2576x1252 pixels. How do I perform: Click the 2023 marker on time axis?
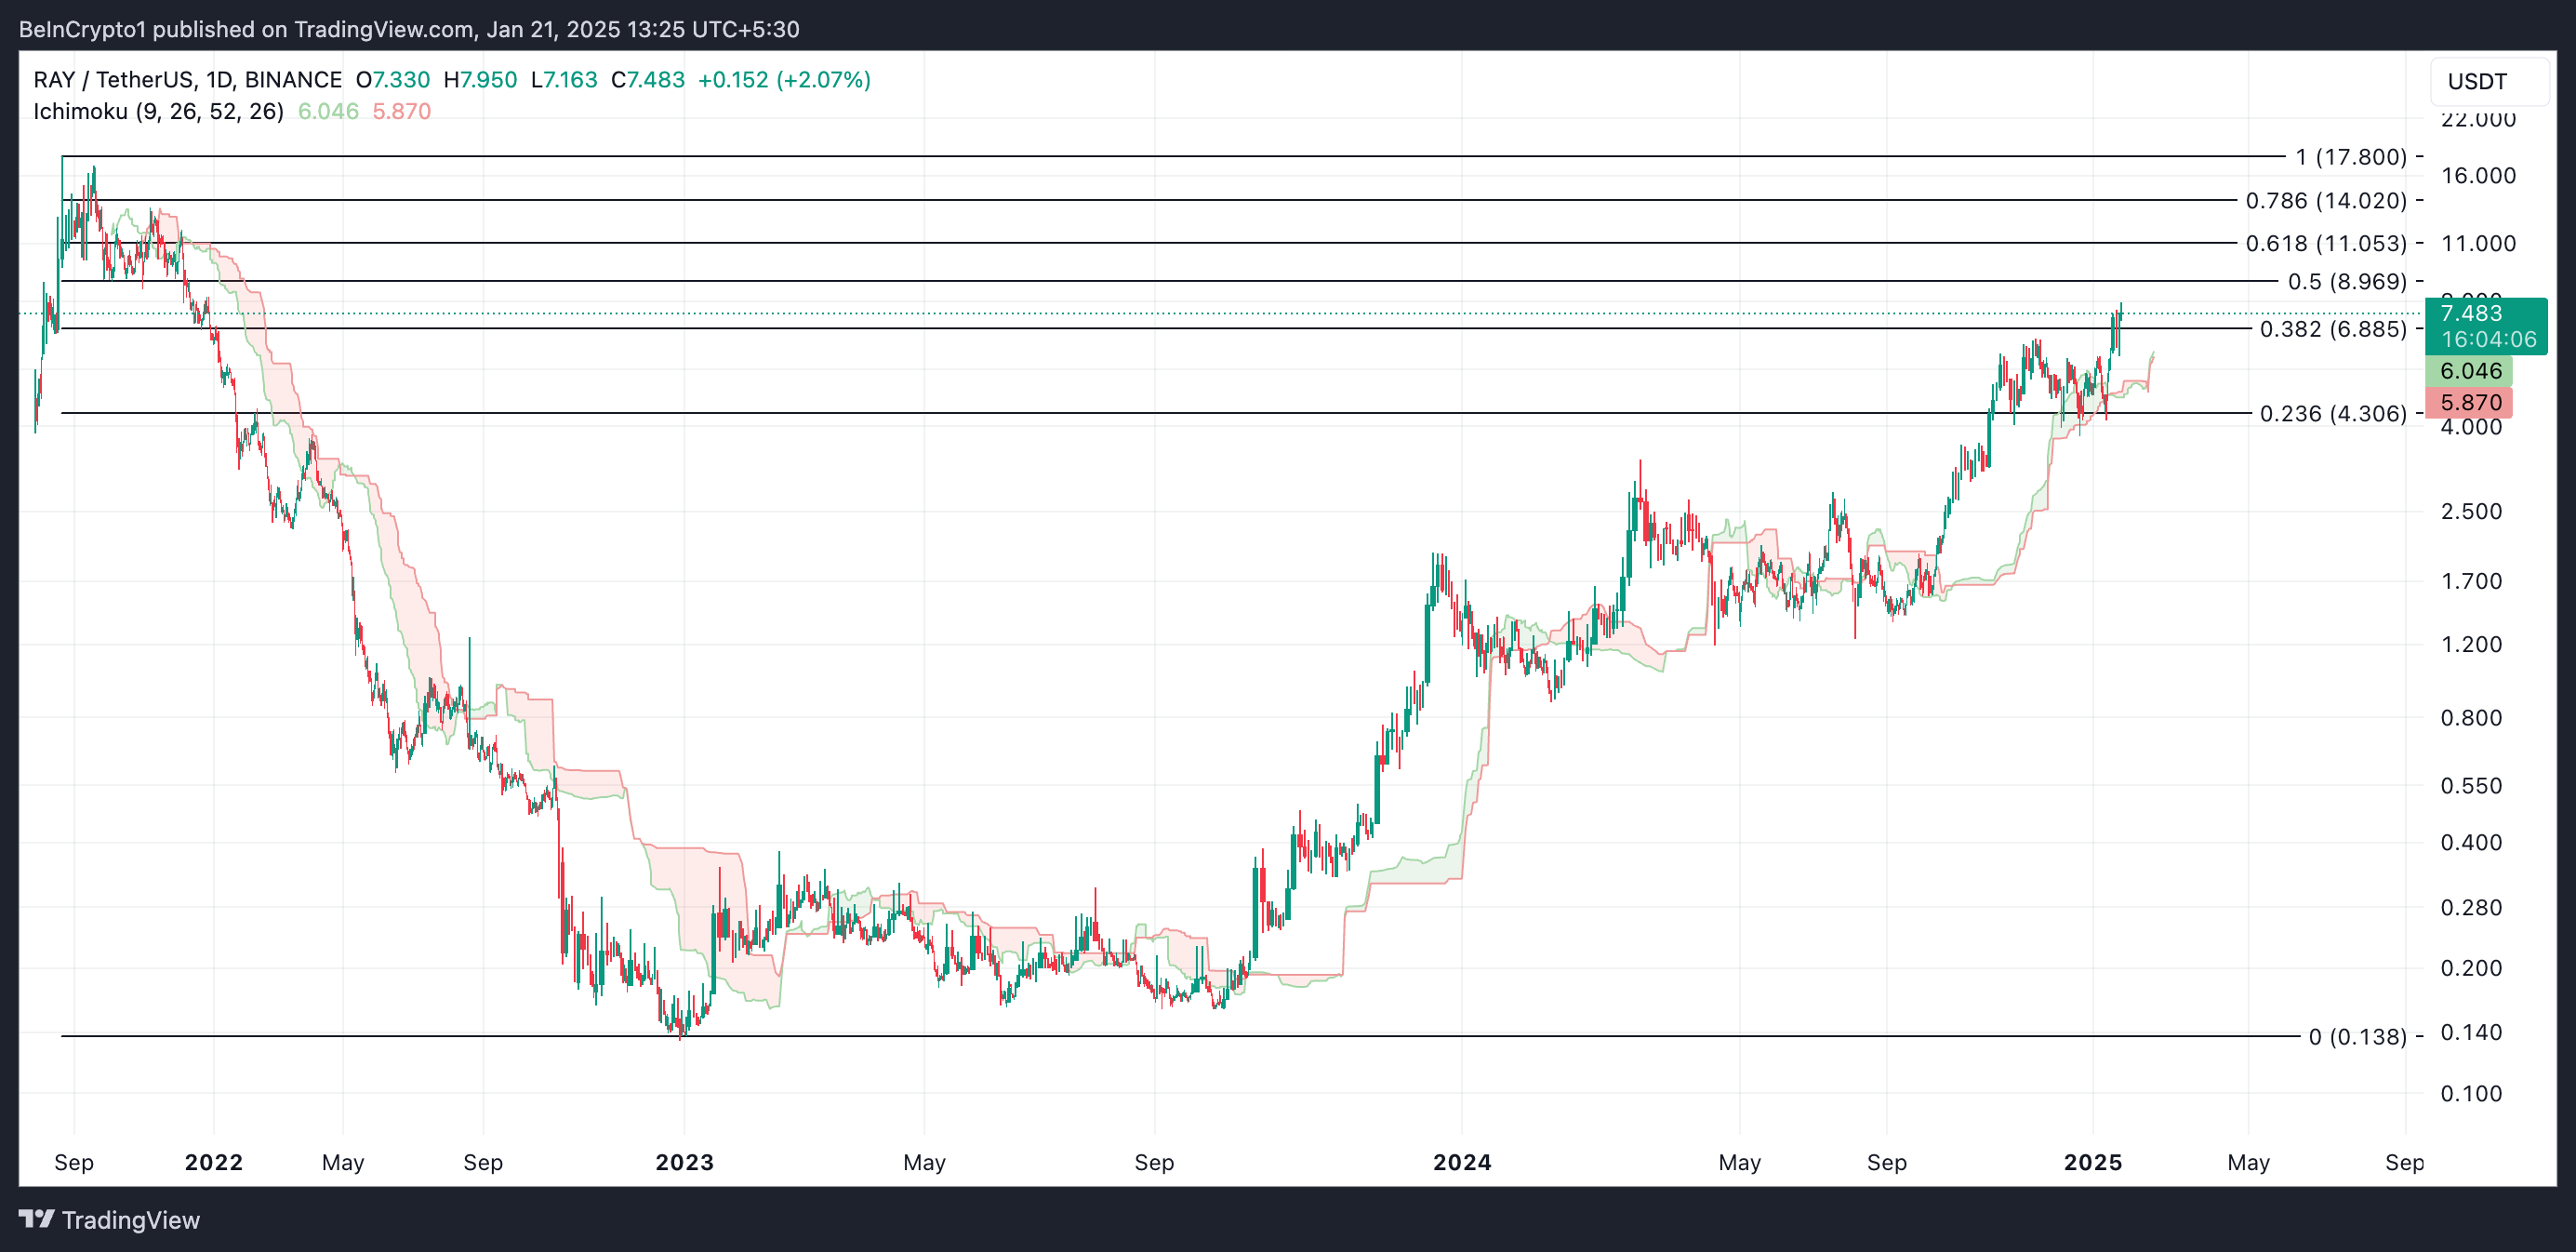click(684, 1162)
